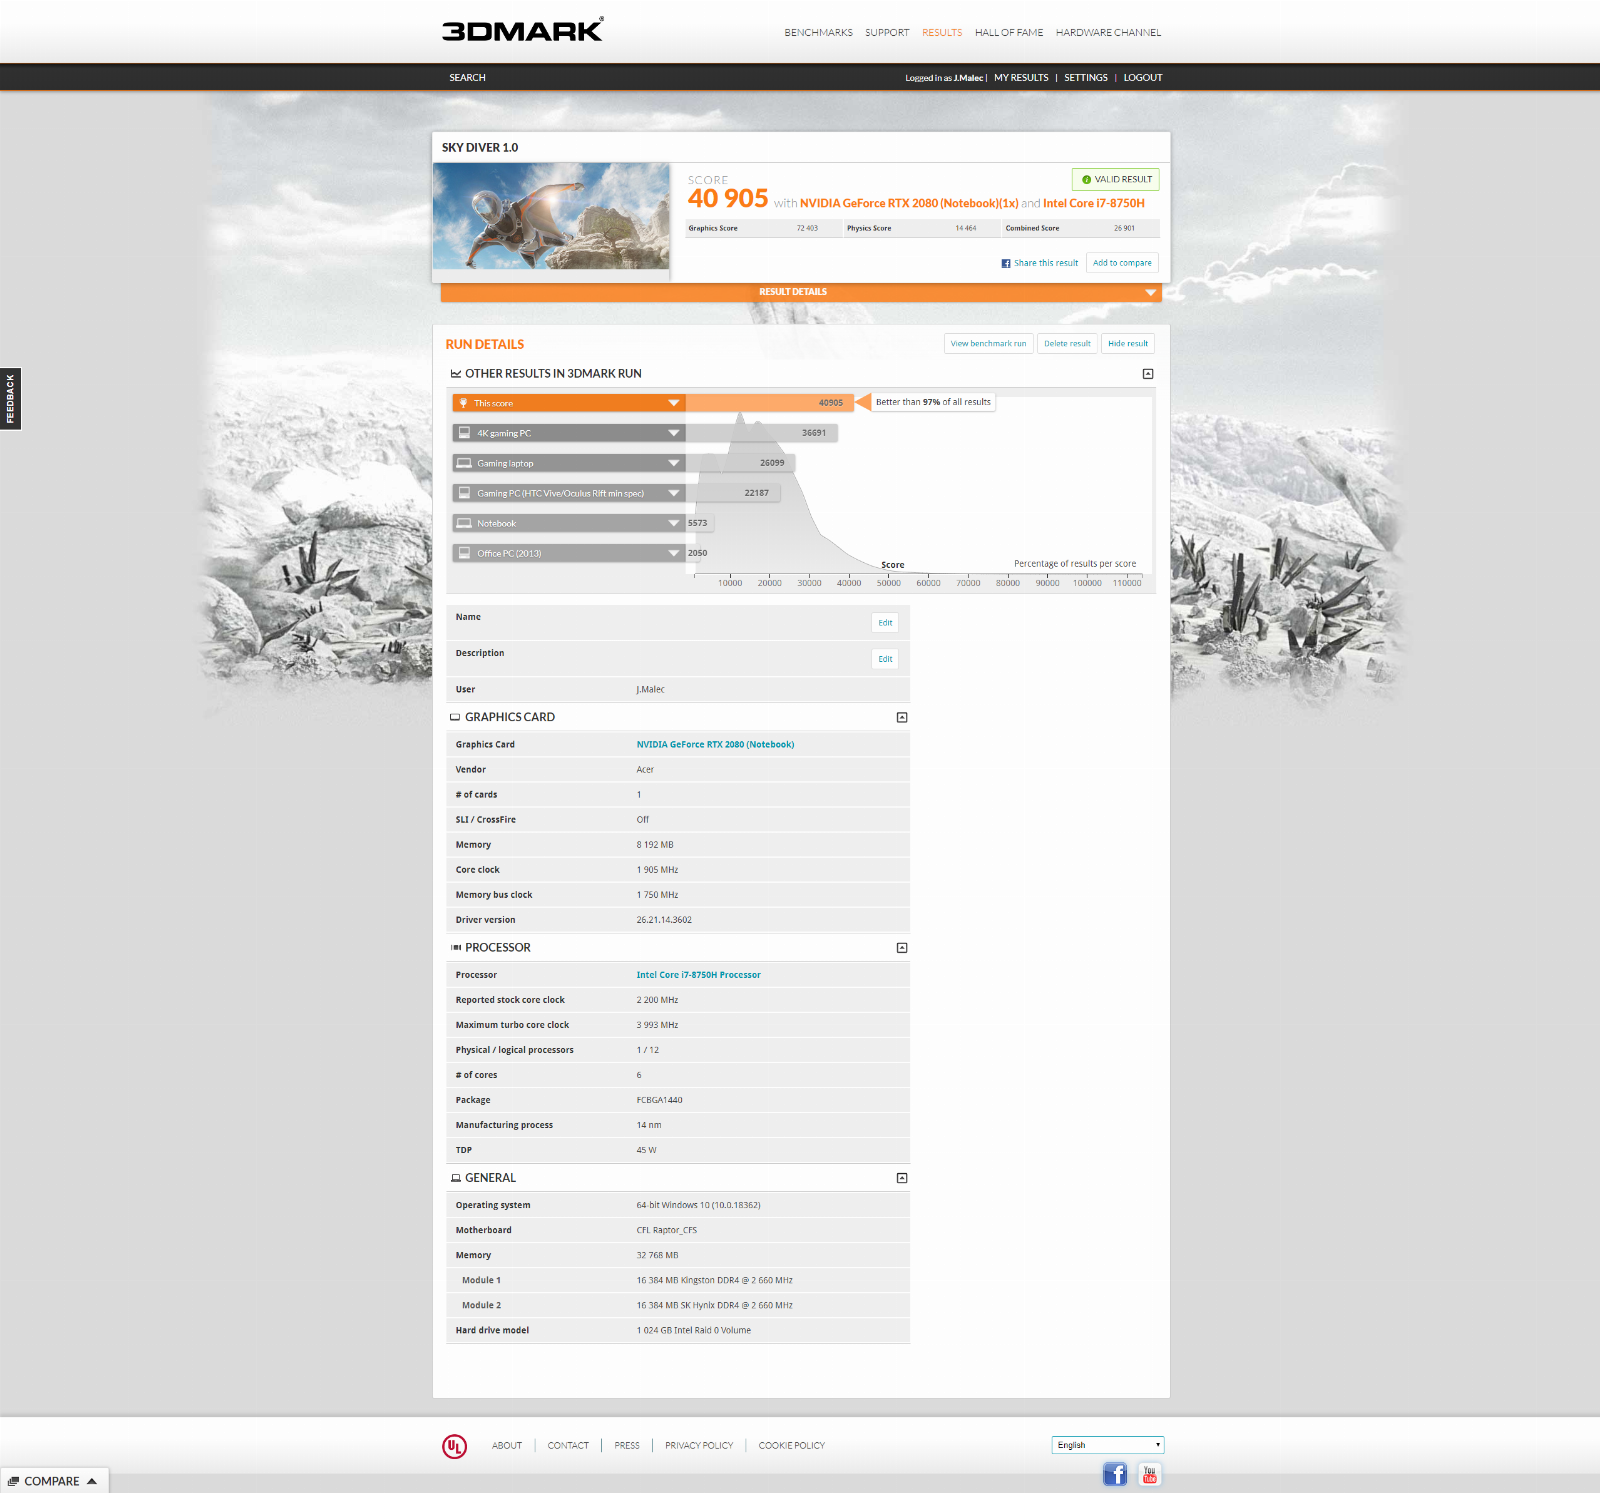
Task: Click the Valid Result badge
Action: 1115,180
